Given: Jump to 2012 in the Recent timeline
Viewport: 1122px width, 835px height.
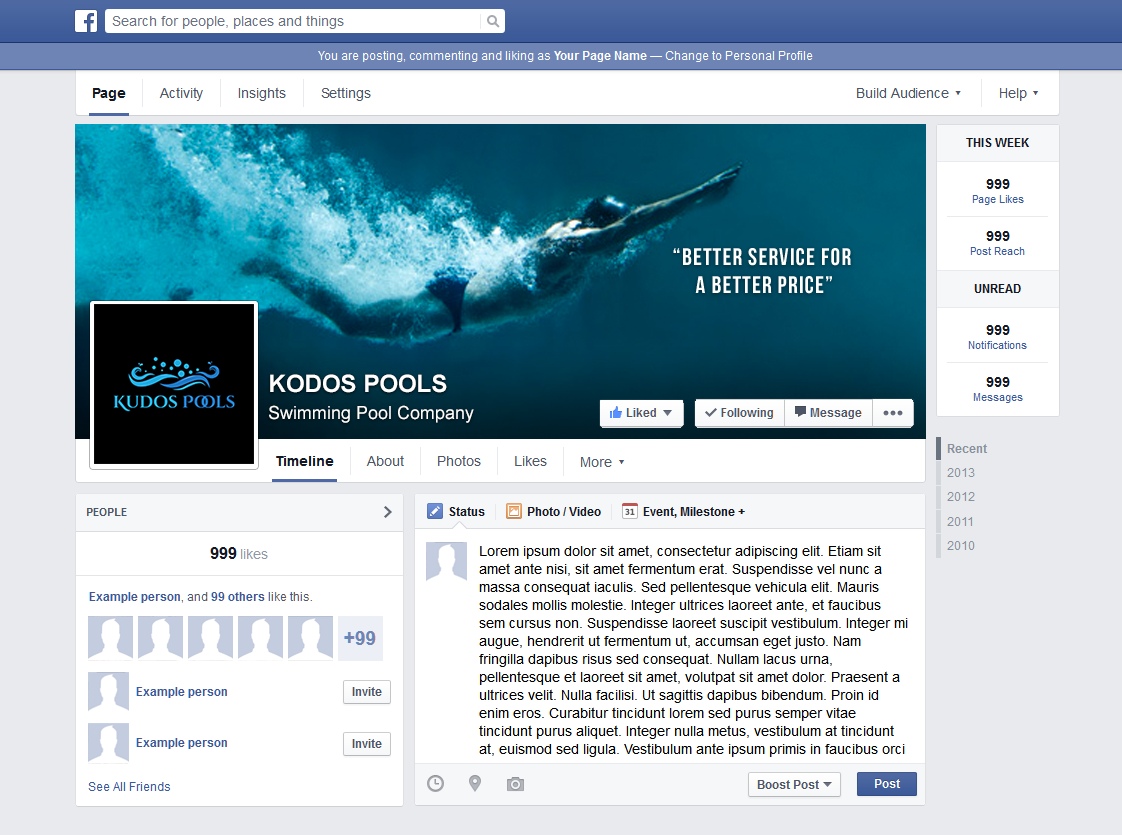Looking at the screenshot, I should coord(960,497).
